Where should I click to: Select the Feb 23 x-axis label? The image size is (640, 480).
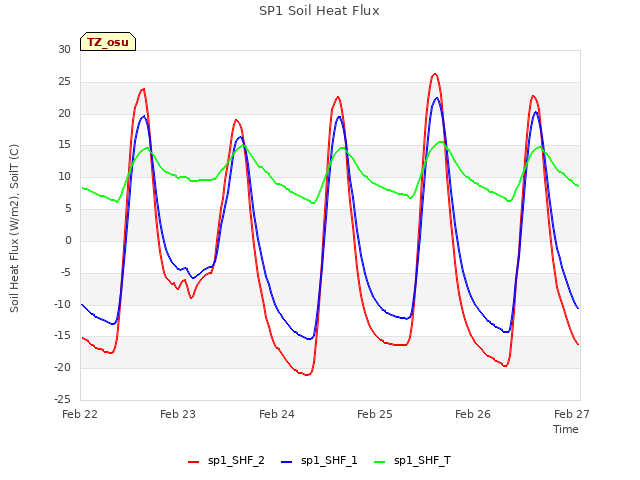[178, 414]
